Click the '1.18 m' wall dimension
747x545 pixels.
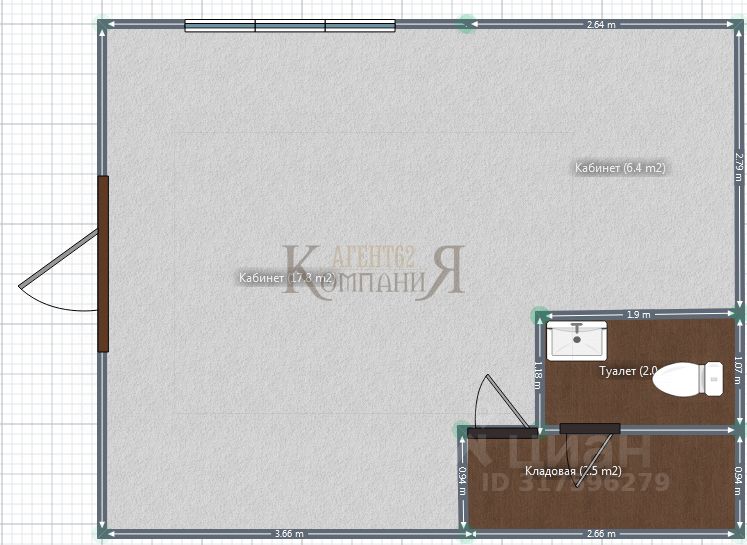tap(538, 376)
